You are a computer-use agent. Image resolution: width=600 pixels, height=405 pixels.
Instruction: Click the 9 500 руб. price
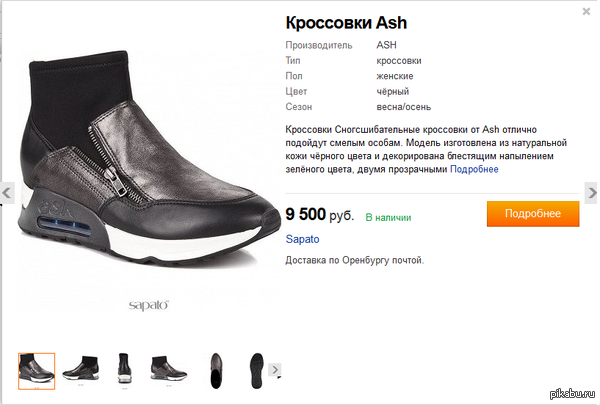[319, 215]
